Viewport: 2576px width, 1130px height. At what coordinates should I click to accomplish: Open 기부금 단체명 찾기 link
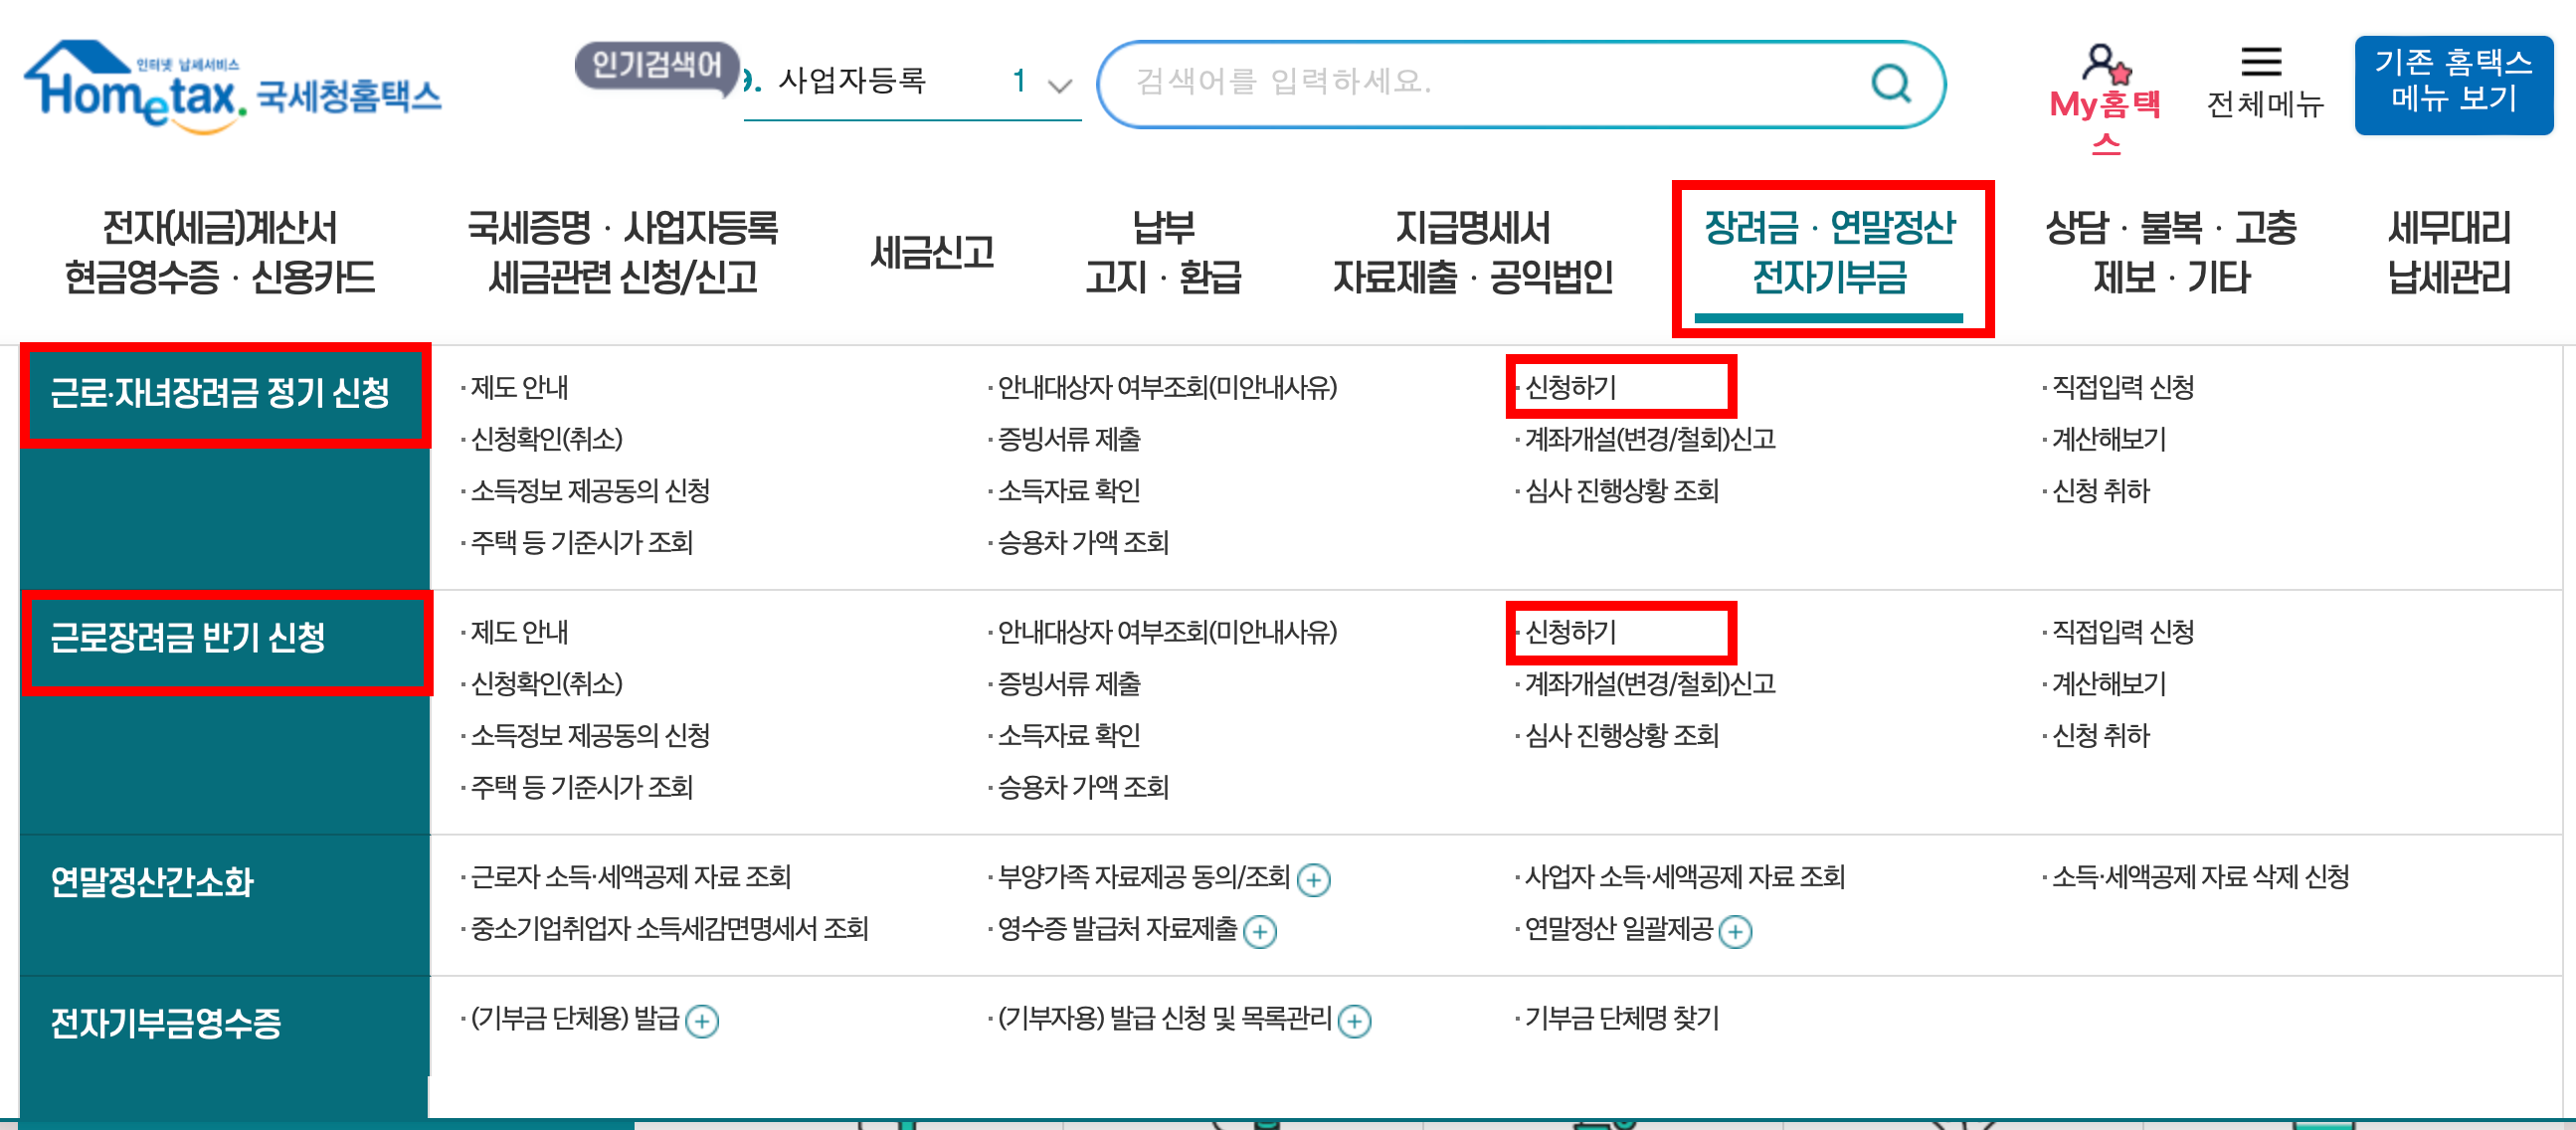[1621, 1019]
